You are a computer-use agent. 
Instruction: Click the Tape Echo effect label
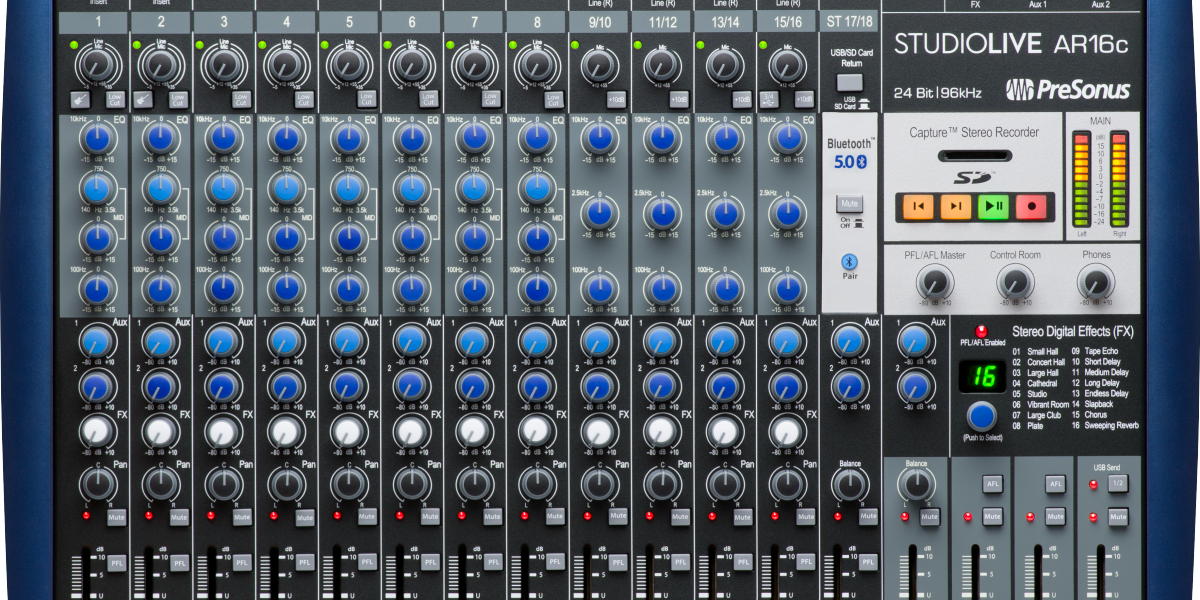1101,351
